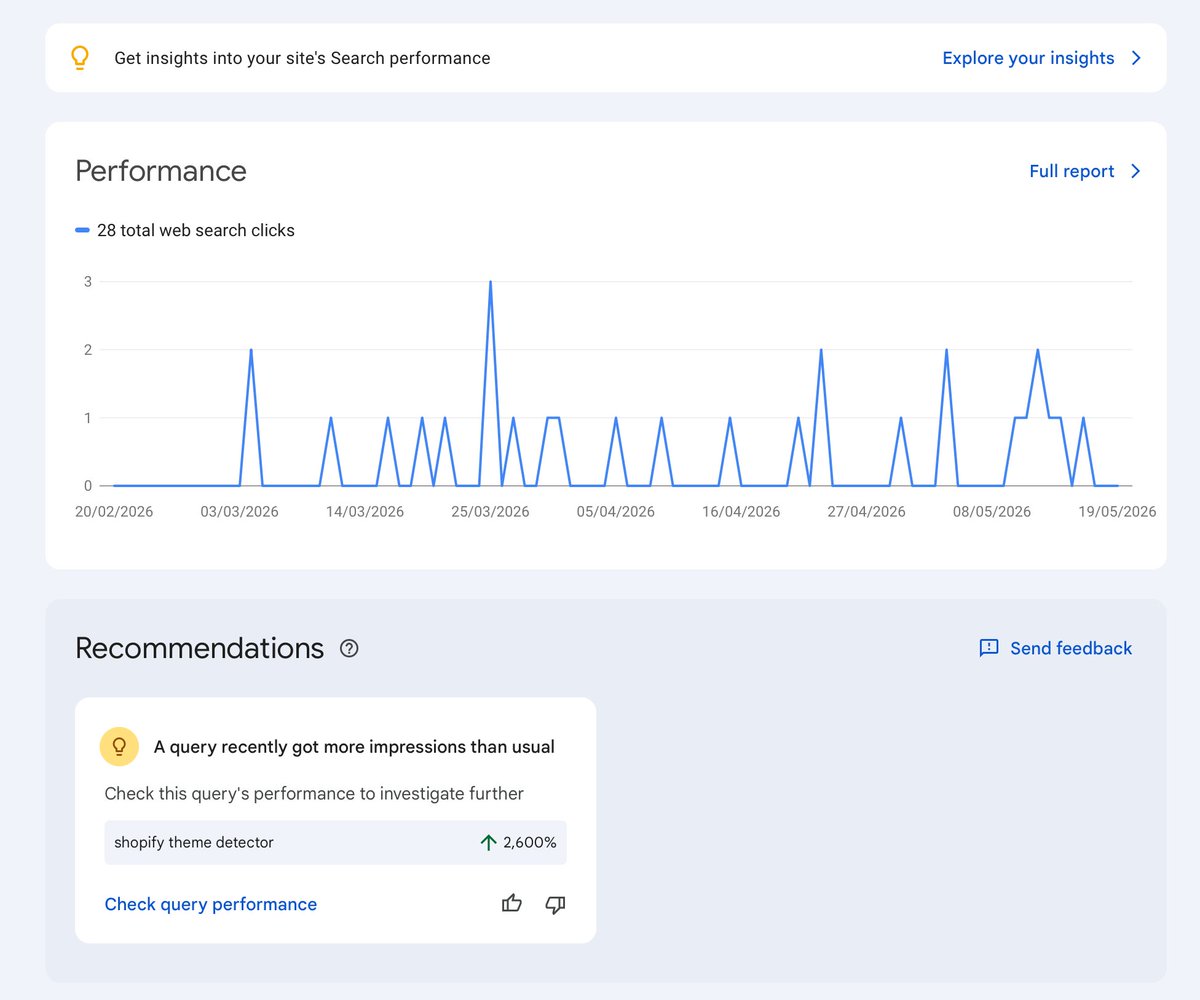
Task: Open Check query performance link
Action: pos(211,904)
